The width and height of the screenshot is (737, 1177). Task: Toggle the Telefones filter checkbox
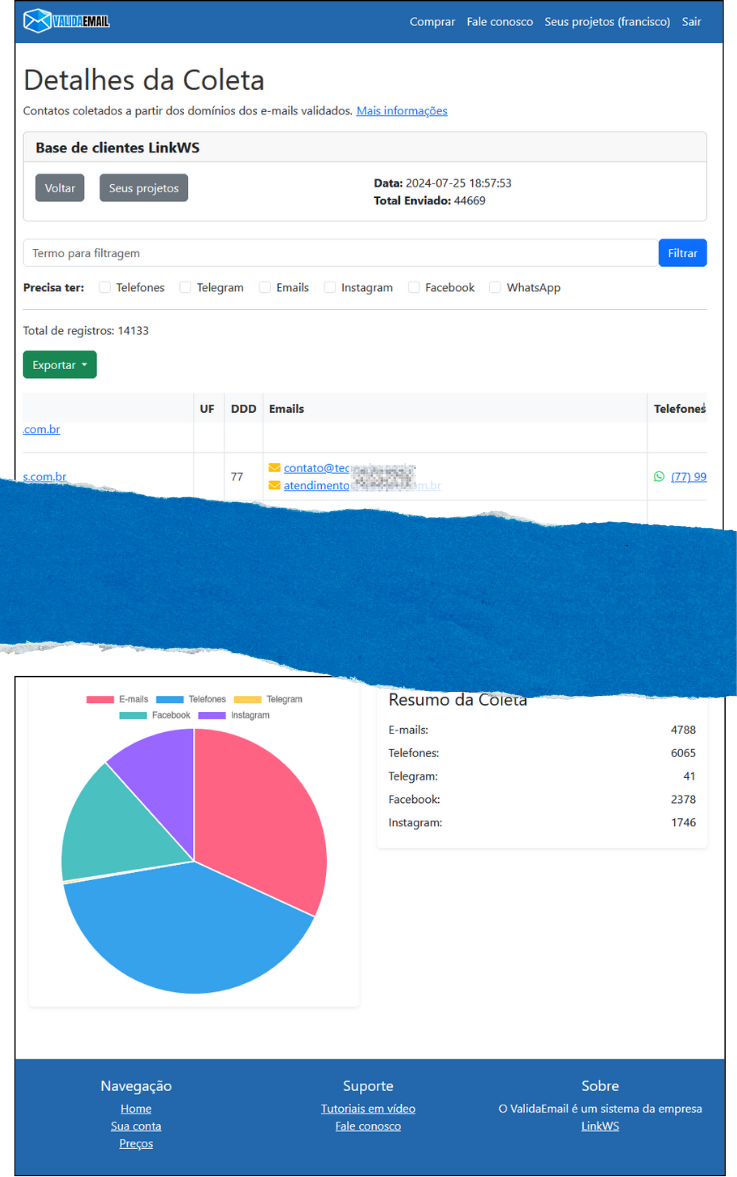105,288
